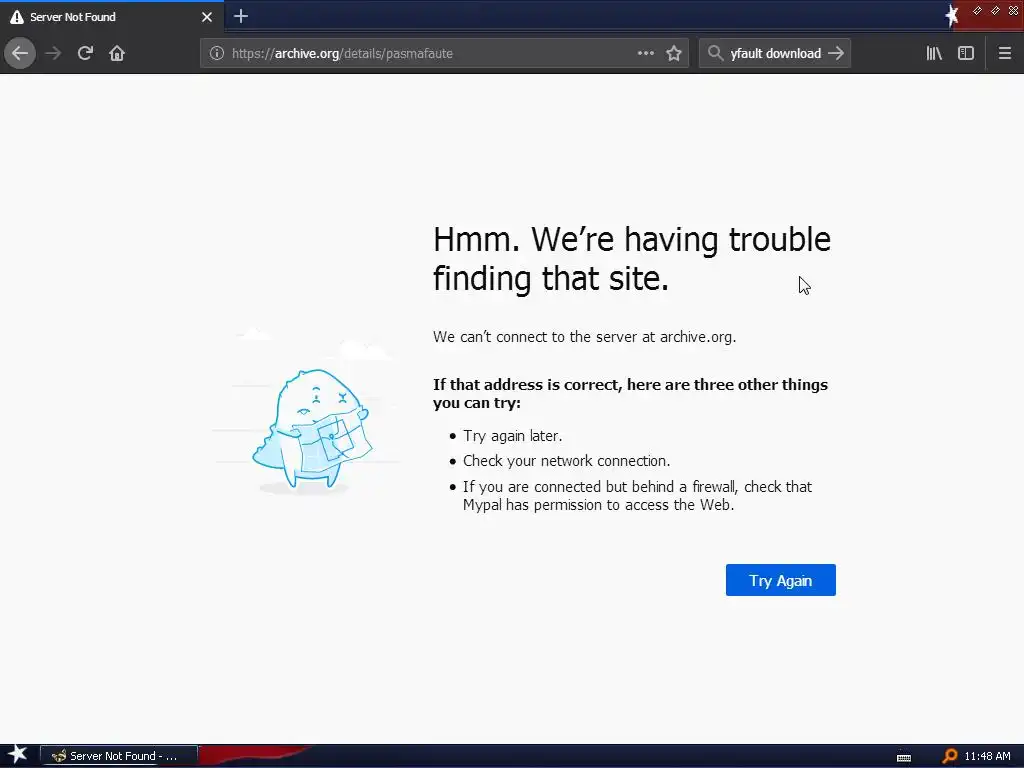Show site information icon in address bar
The width and height of the screenshot is (1024, 768).
coord(217,54)
